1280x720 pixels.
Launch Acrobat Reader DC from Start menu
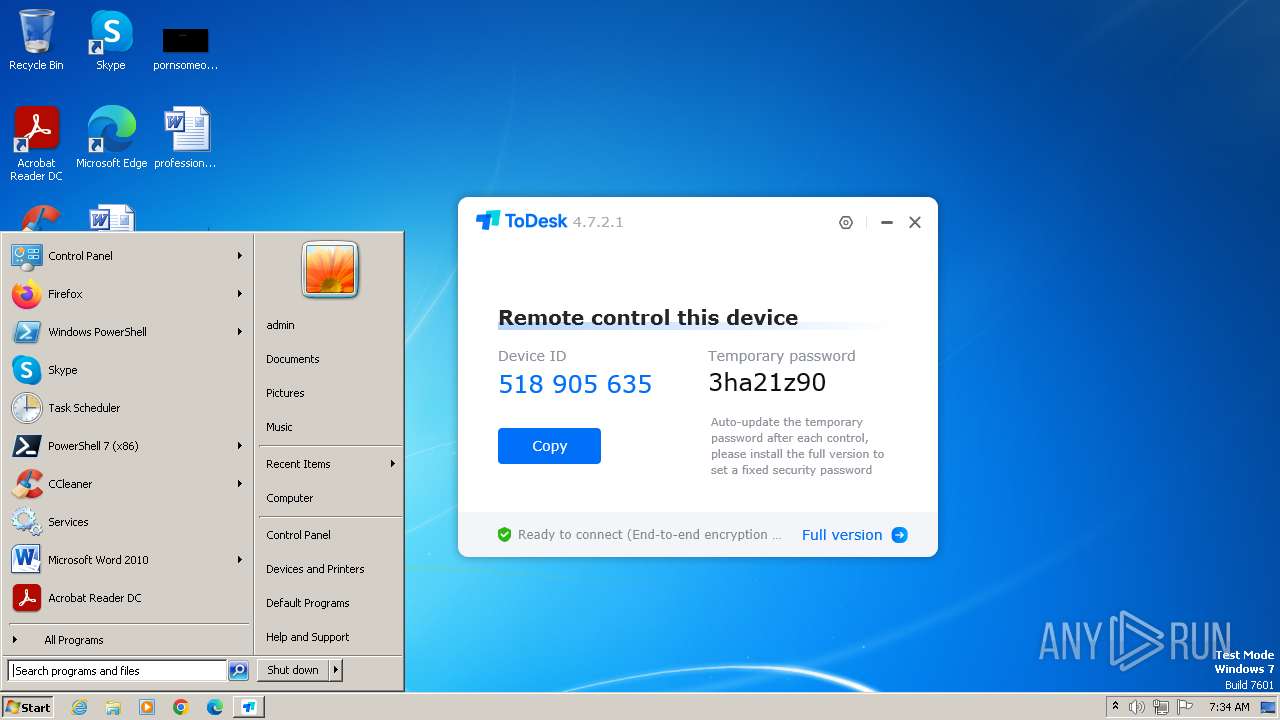pos(127,598)
